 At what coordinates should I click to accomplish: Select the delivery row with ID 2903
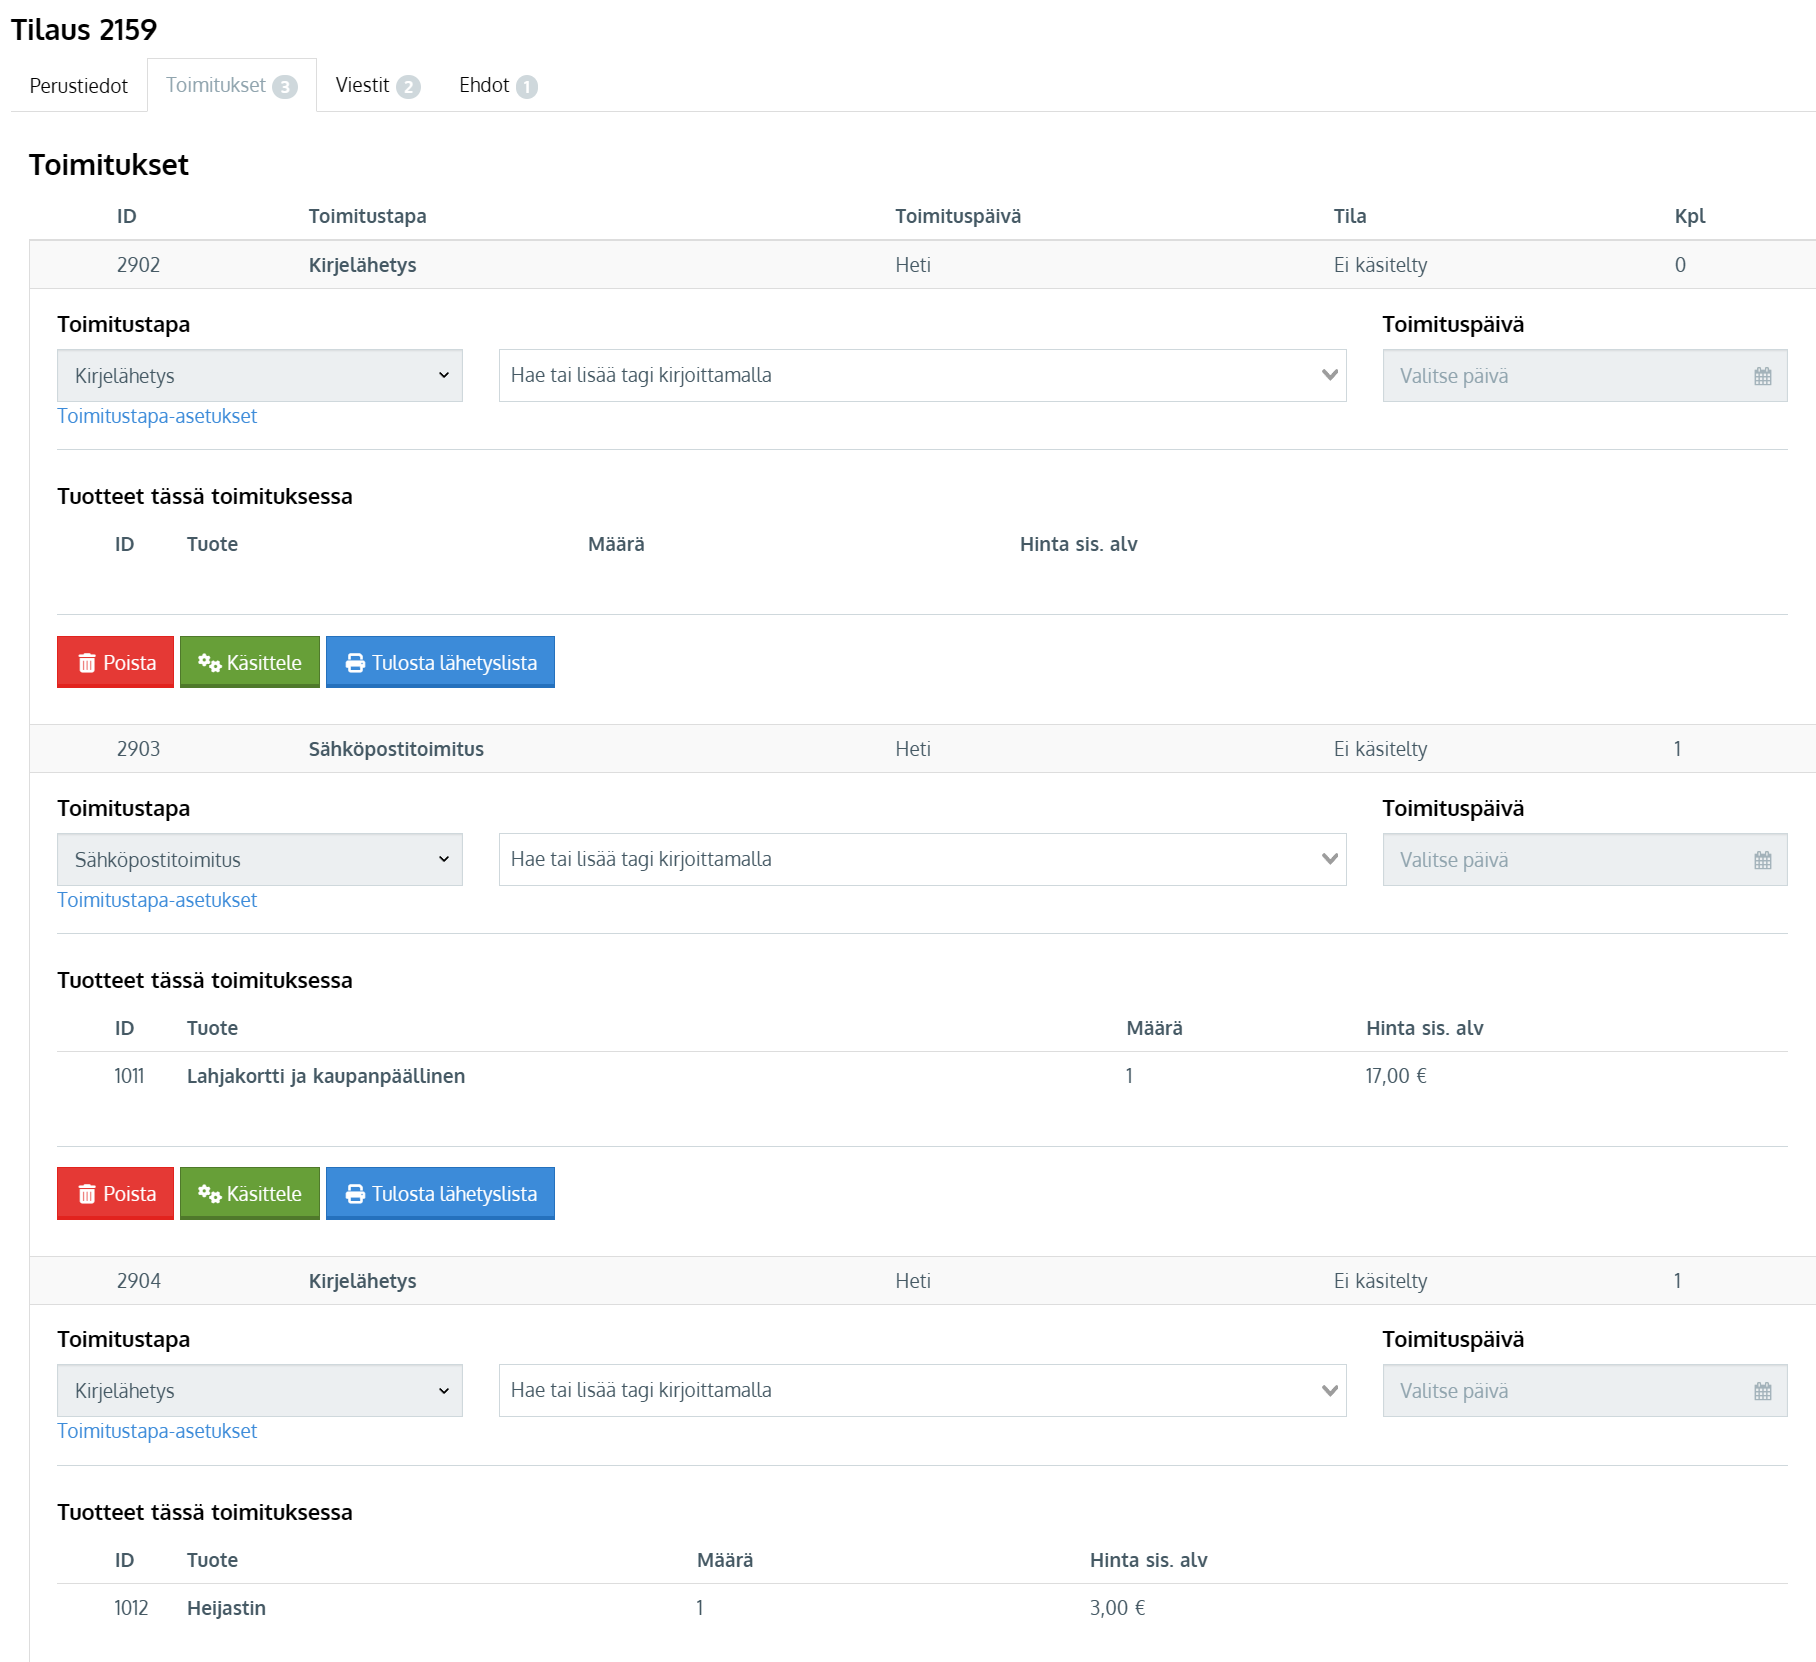click(922, 749)
